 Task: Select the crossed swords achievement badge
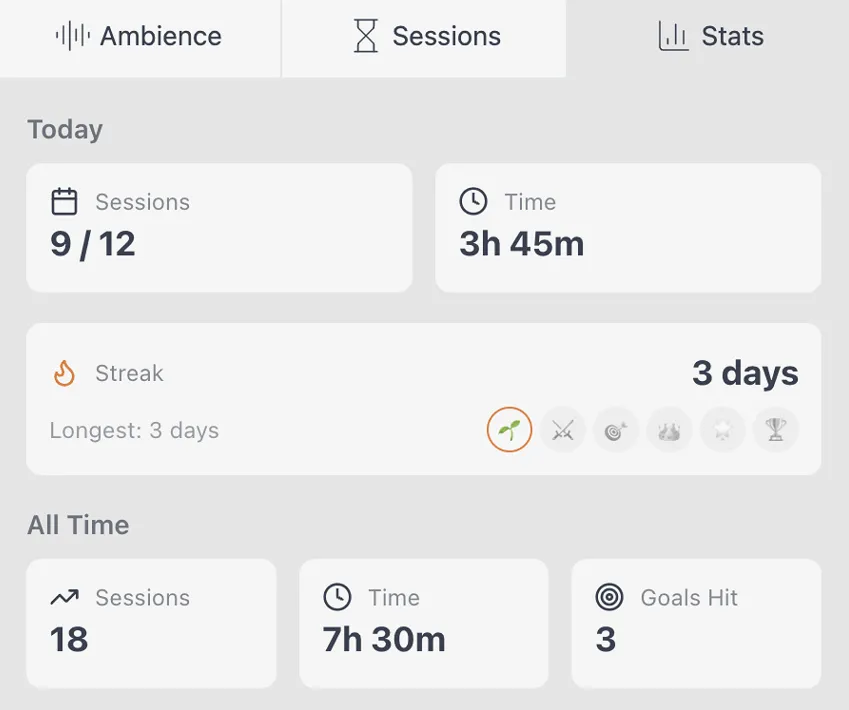coord(562,429)
